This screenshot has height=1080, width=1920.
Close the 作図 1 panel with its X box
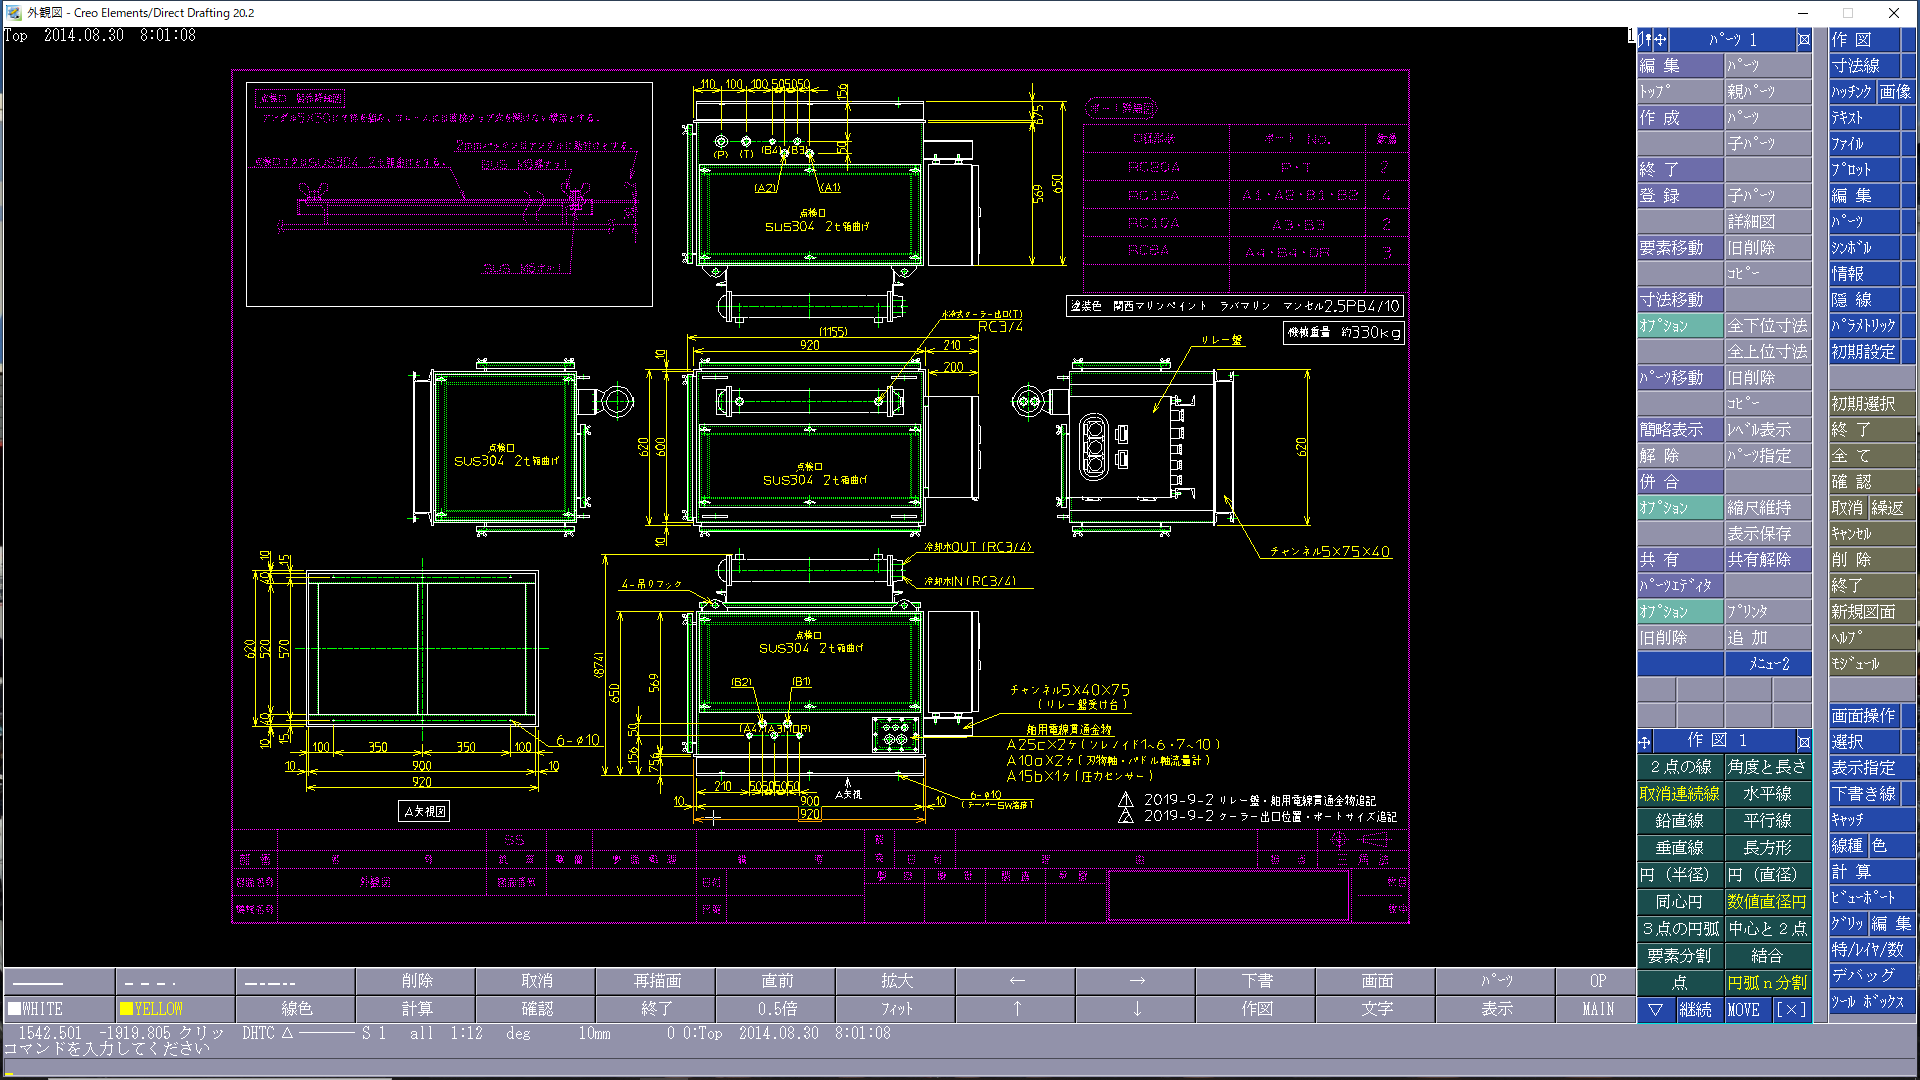click(1804, 741)
